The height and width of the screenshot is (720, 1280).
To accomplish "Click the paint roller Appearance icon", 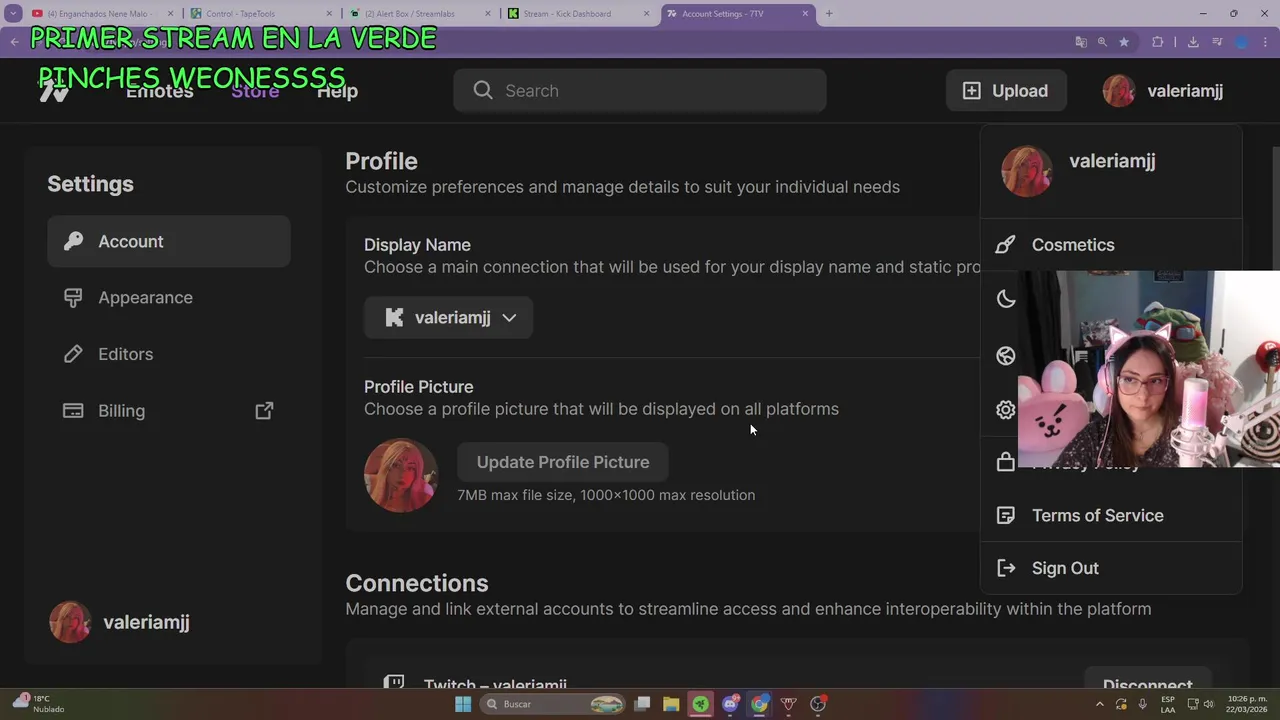I will [x=73, y=297].
